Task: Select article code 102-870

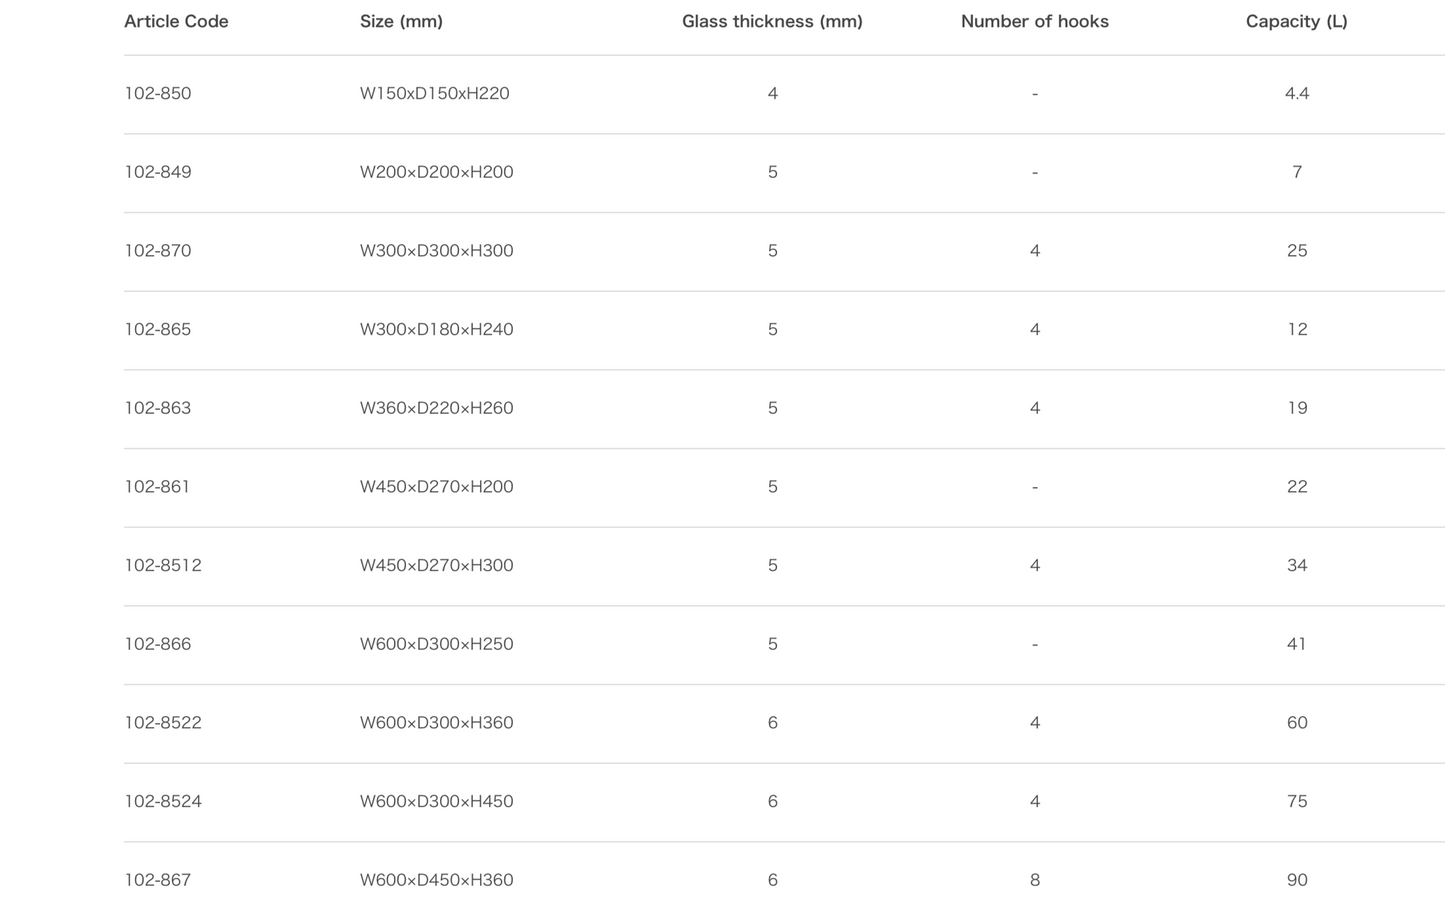Action: (158, 251)
